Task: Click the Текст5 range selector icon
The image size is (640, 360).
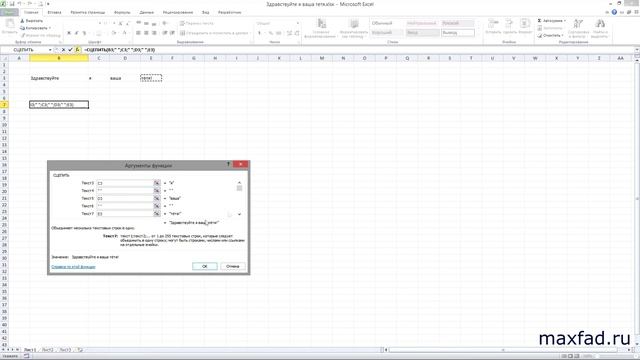Action: [x=157, y=198]
